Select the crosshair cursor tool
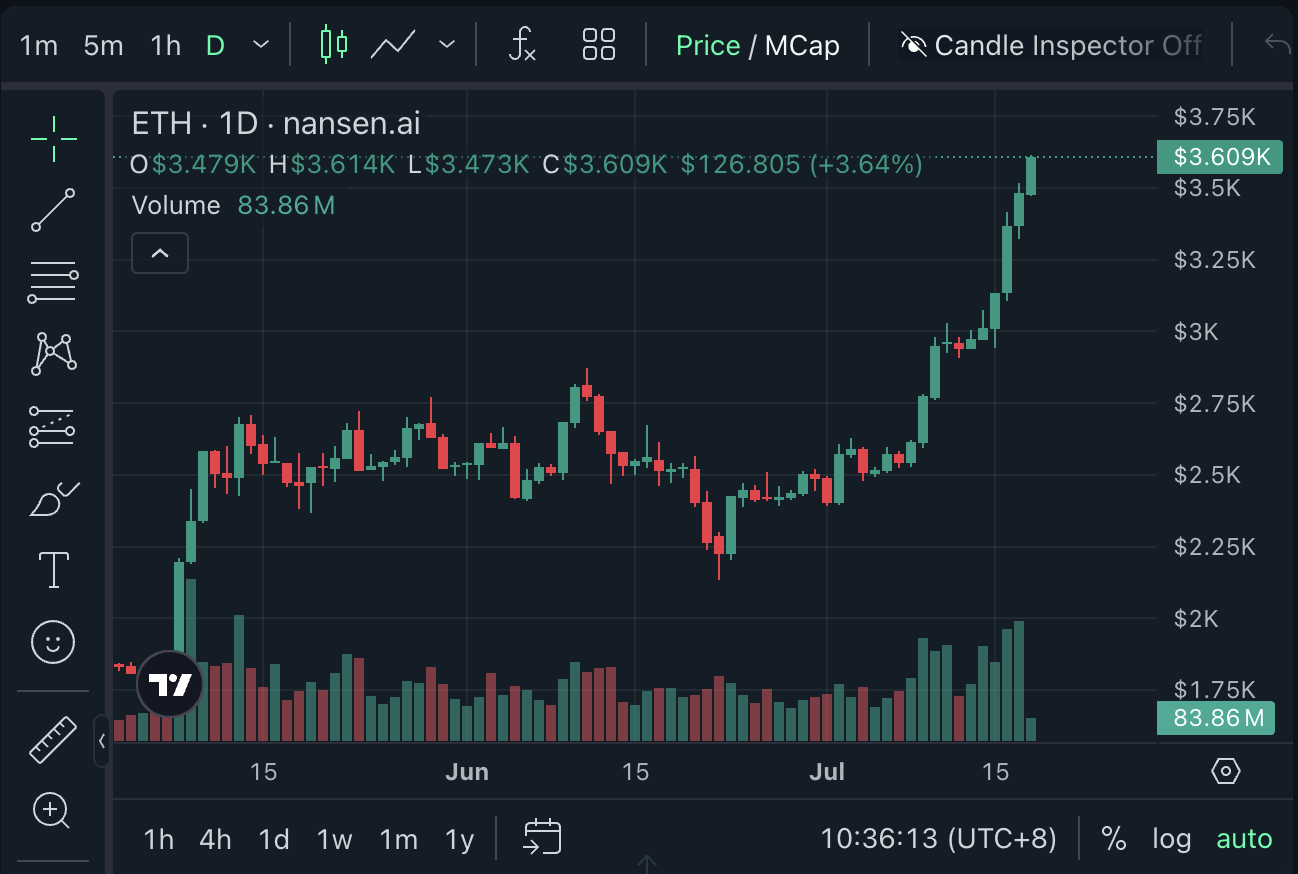Viewport: 1298px width, 874px height. [52, 138]
